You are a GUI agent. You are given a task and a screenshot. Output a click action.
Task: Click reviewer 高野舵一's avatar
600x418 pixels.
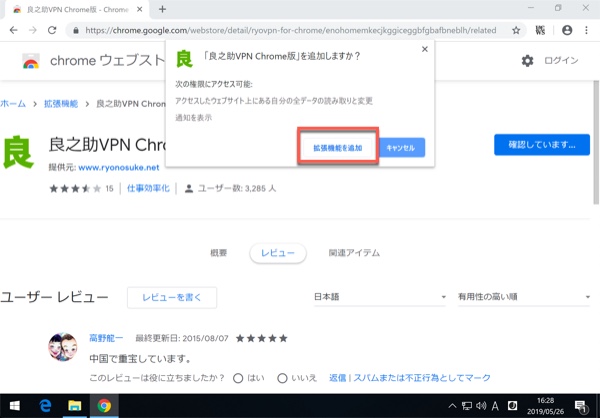coord(62,347)
